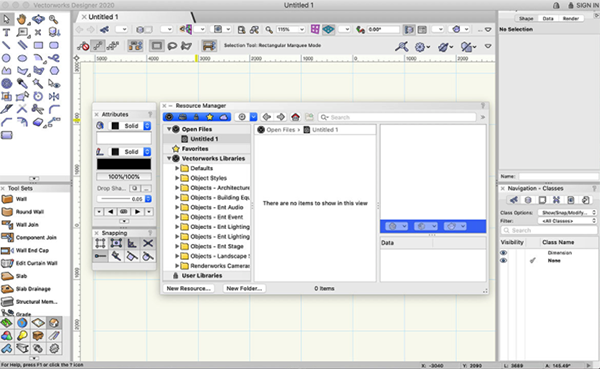Select the arrow Selection tool
600x369 pixels.
click(7, 19)
